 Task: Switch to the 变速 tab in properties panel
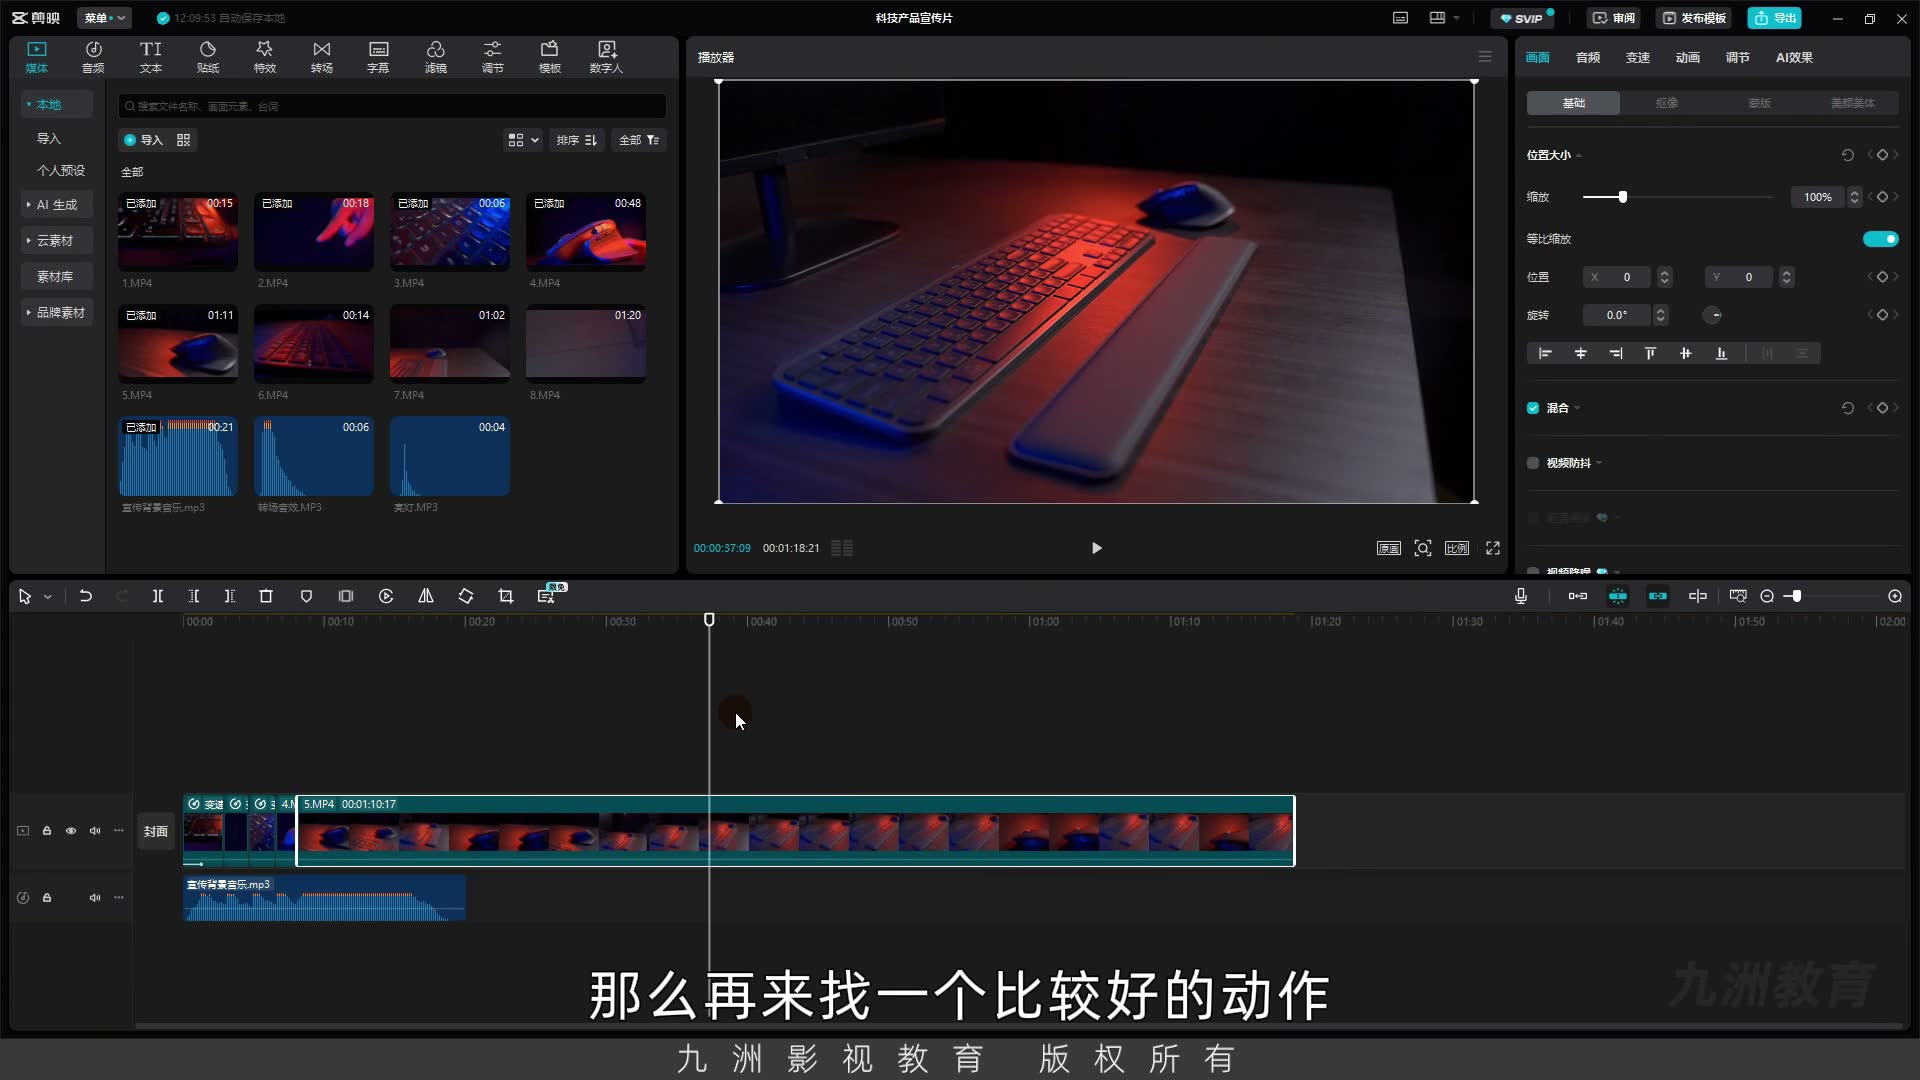click(1638, 58)
